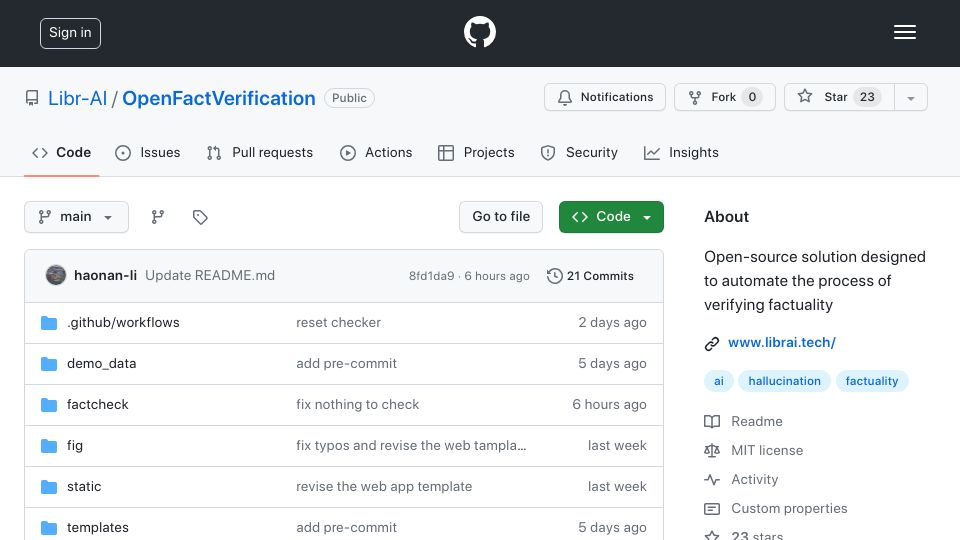View tags via the tag icon
The height and width of the screenshot is (540, 960).
click(200, 217)
